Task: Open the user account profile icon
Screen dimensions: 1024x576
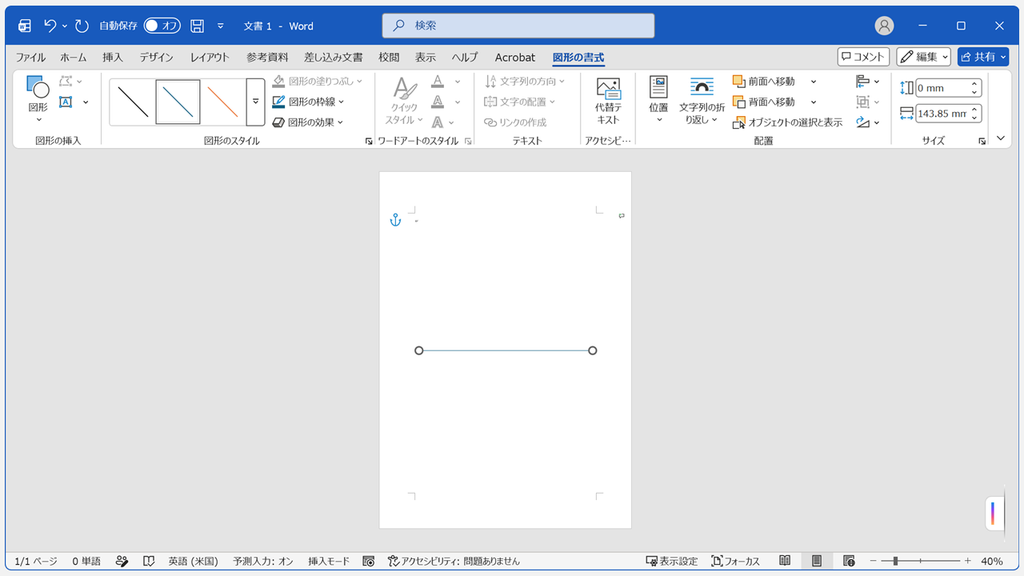Action: 884,25
